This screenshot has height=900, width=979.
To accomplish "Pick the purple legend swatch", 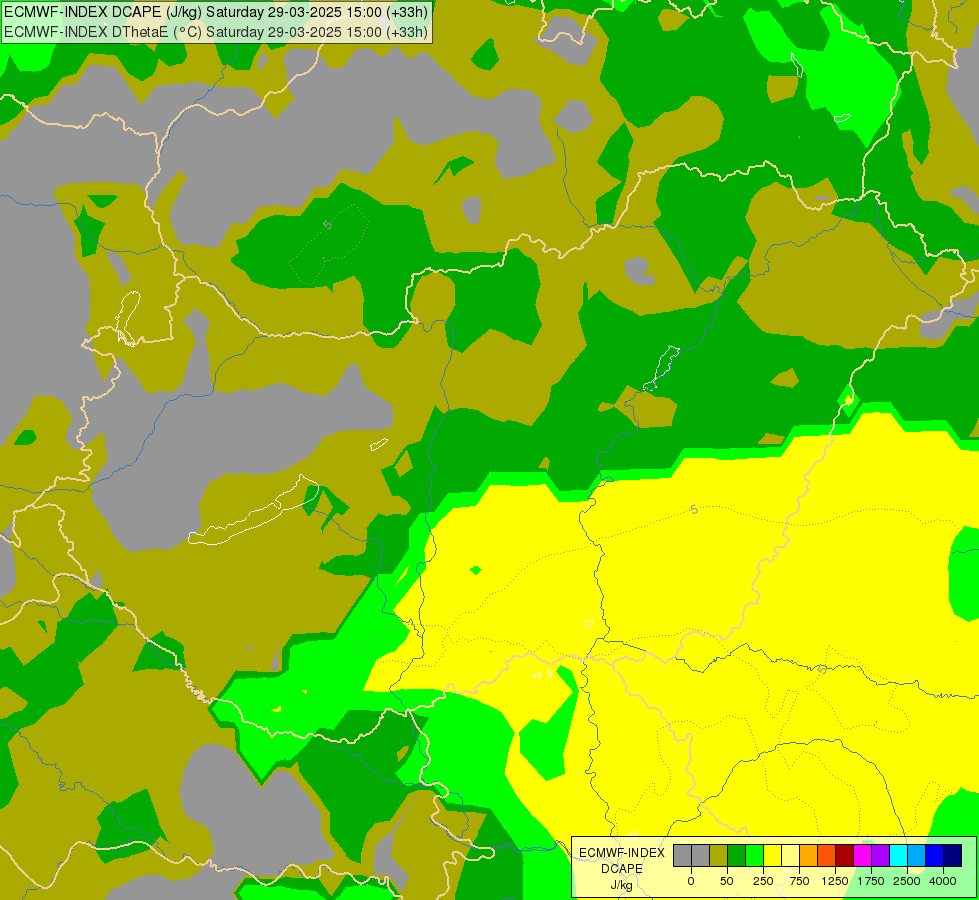I will [881, 856].
